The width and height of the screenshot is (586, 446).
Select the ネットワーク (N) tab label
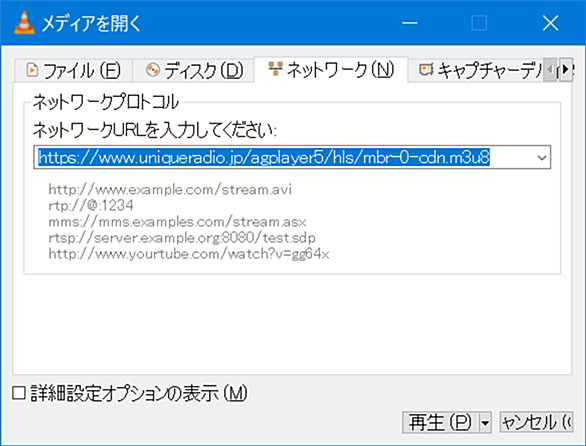[x=340, y=70]
